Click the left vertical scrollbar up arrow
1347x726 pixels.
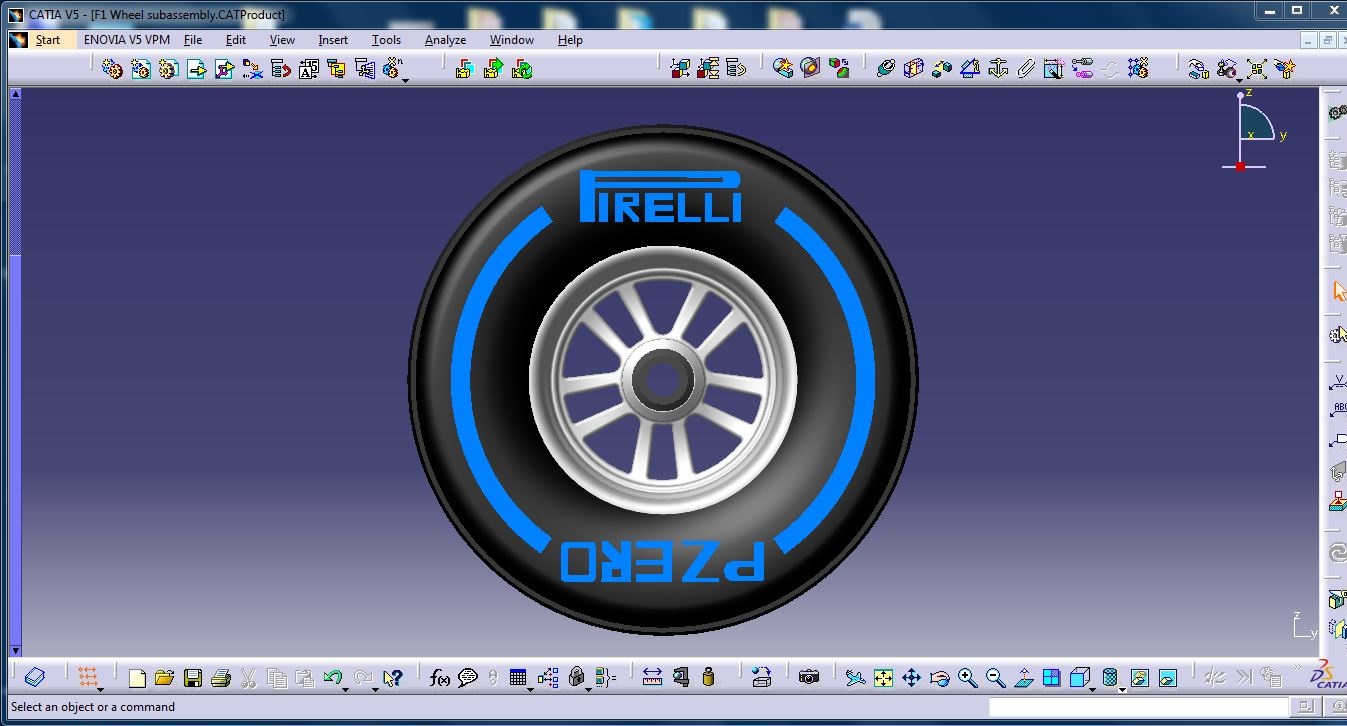click(x=15, y=94)
